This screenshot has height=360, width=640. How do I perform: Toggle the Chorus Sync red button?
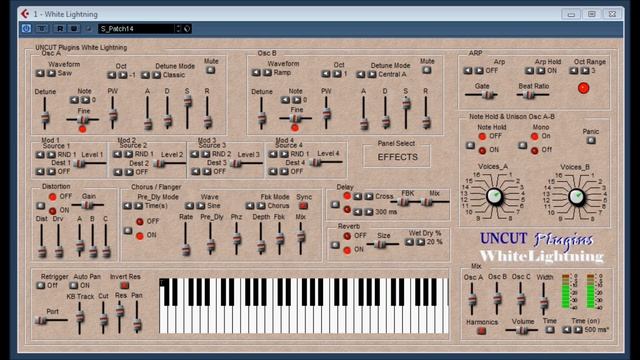(x=303, y=205)
